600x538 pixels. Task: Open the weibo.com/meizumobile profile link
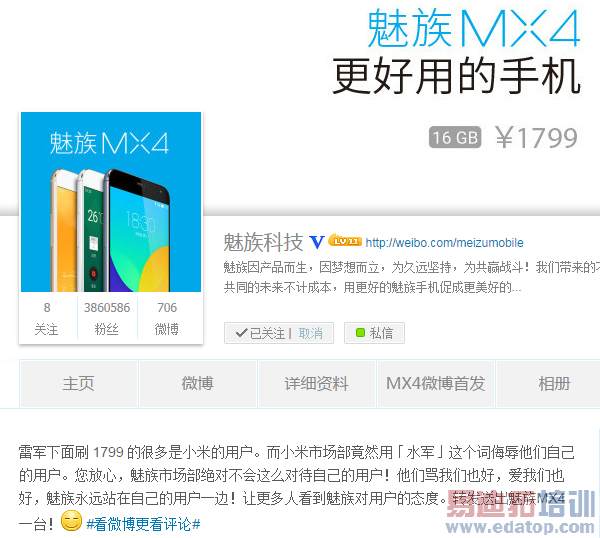point(444,243)
